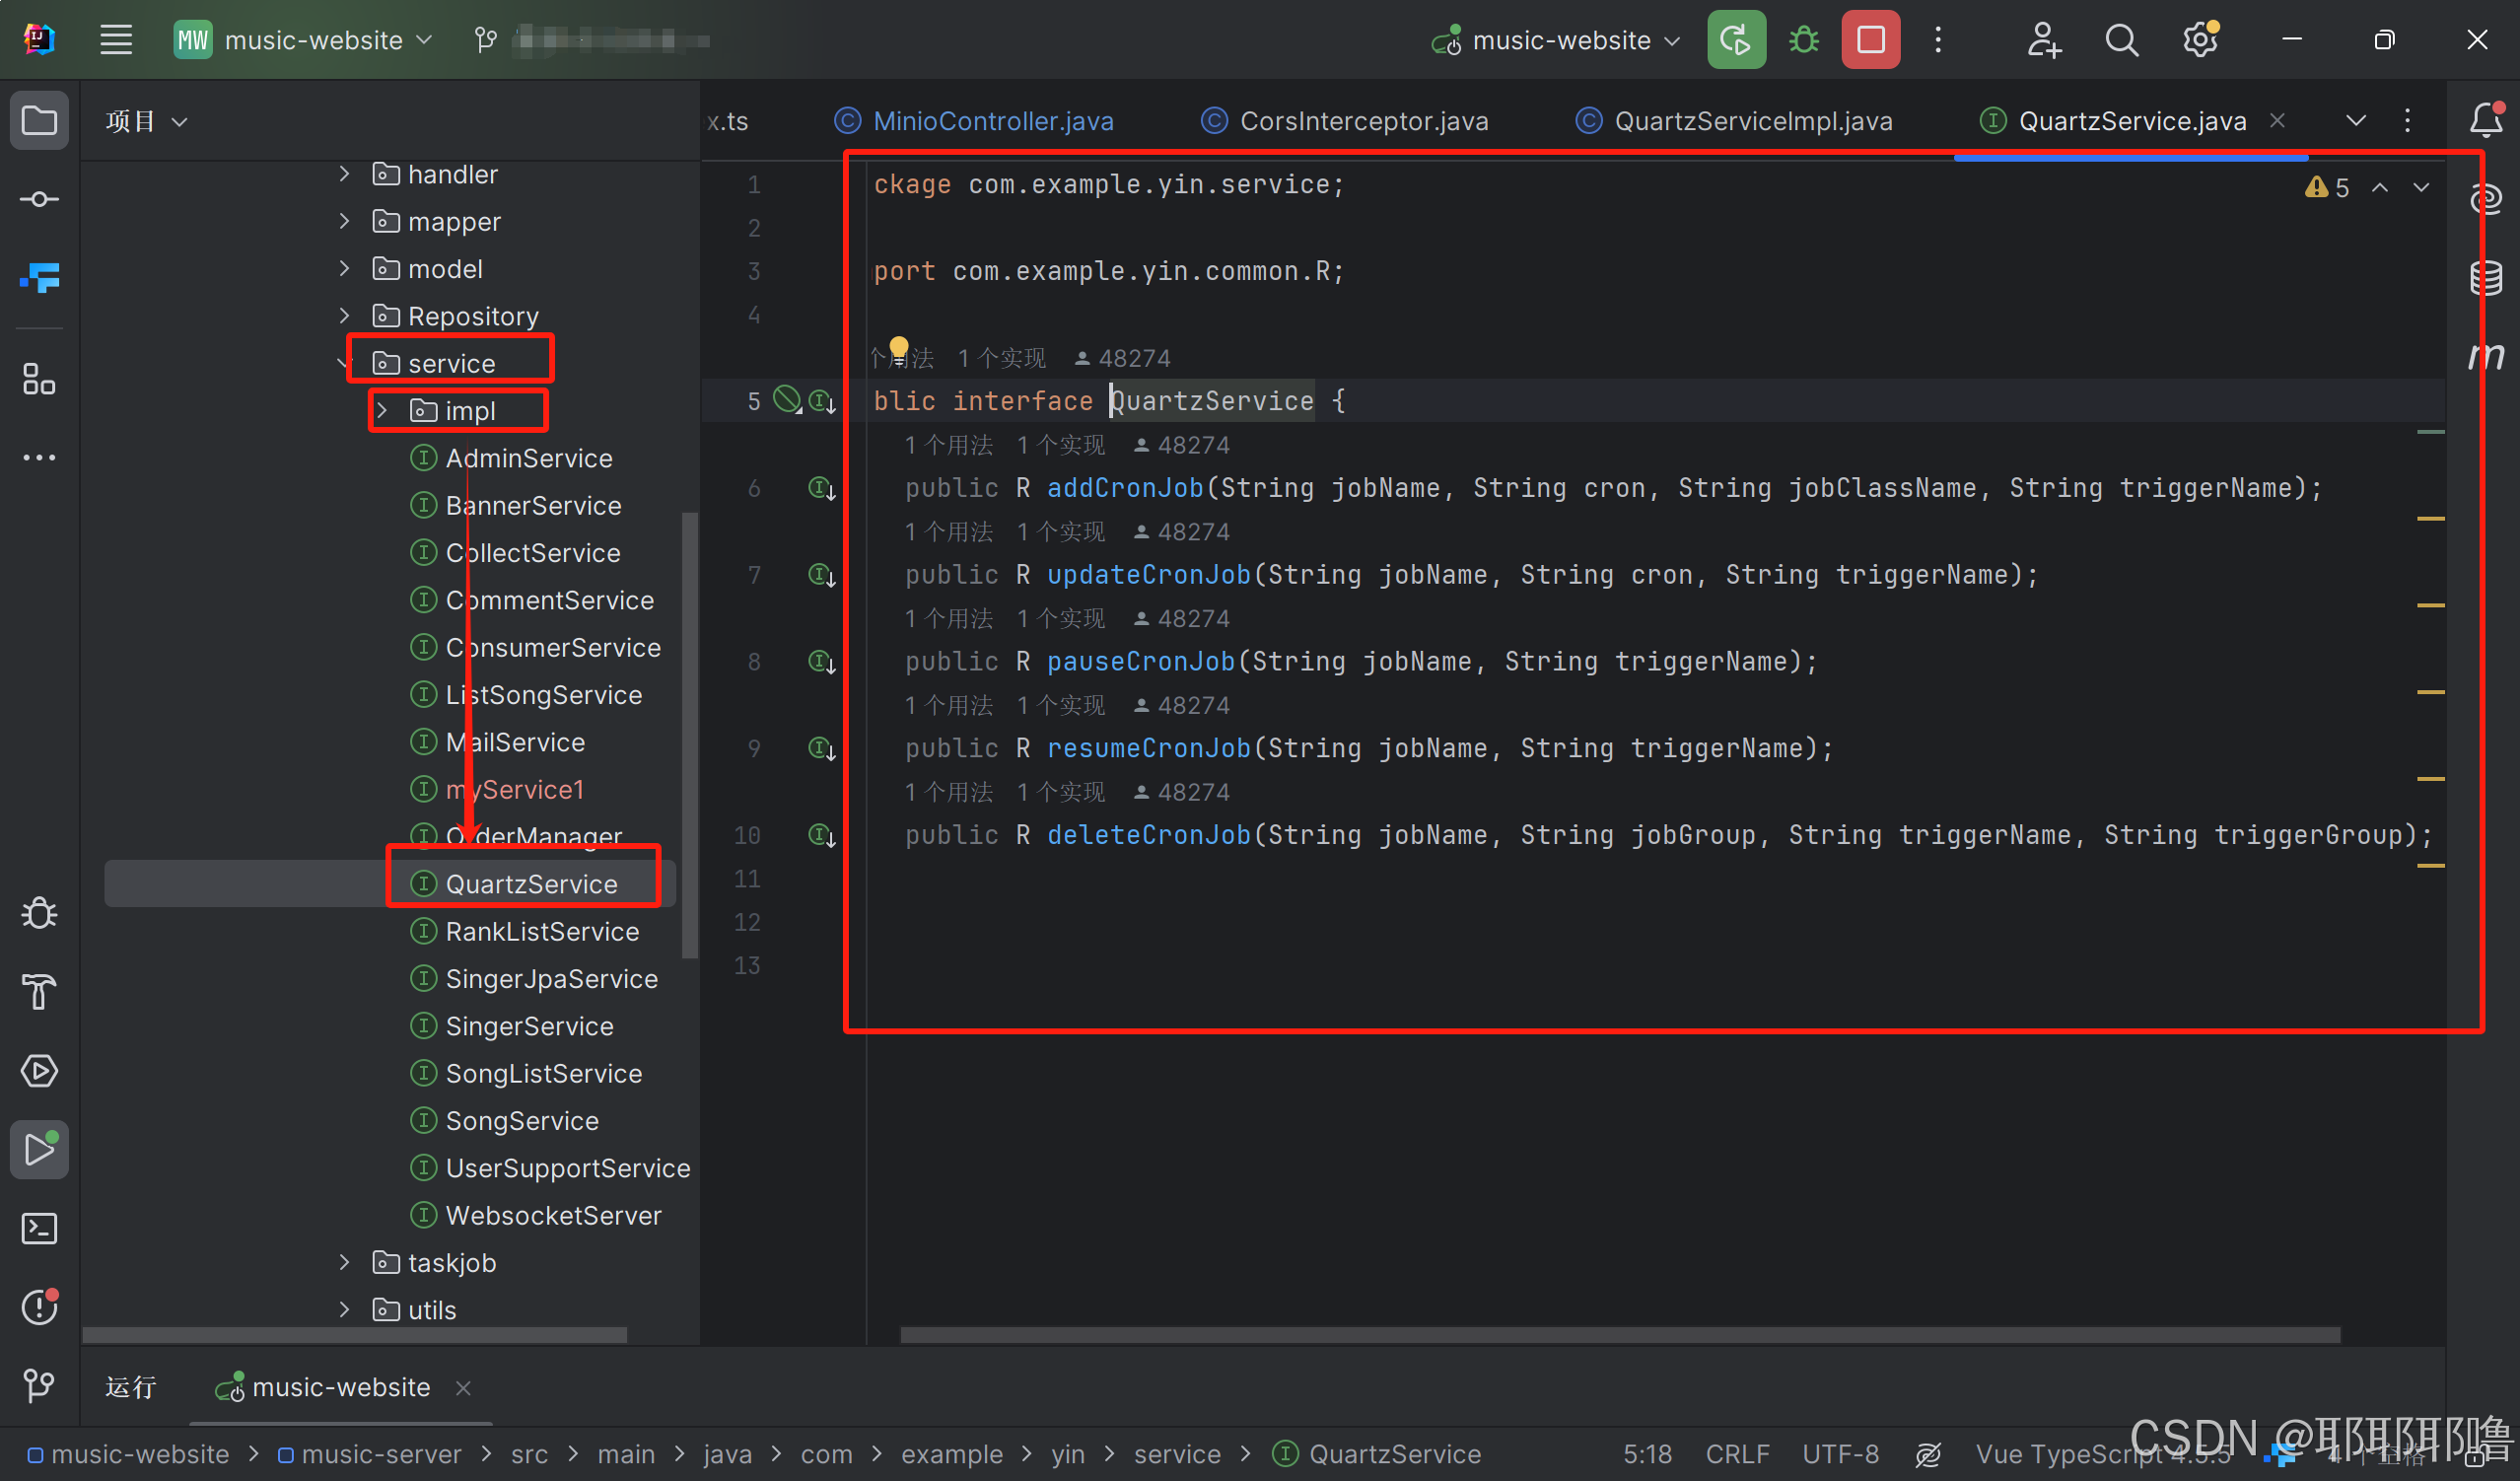Switch to the MinioController.java tab
This screenshot has height=1481, width=2520.
(x=992, y=121)
